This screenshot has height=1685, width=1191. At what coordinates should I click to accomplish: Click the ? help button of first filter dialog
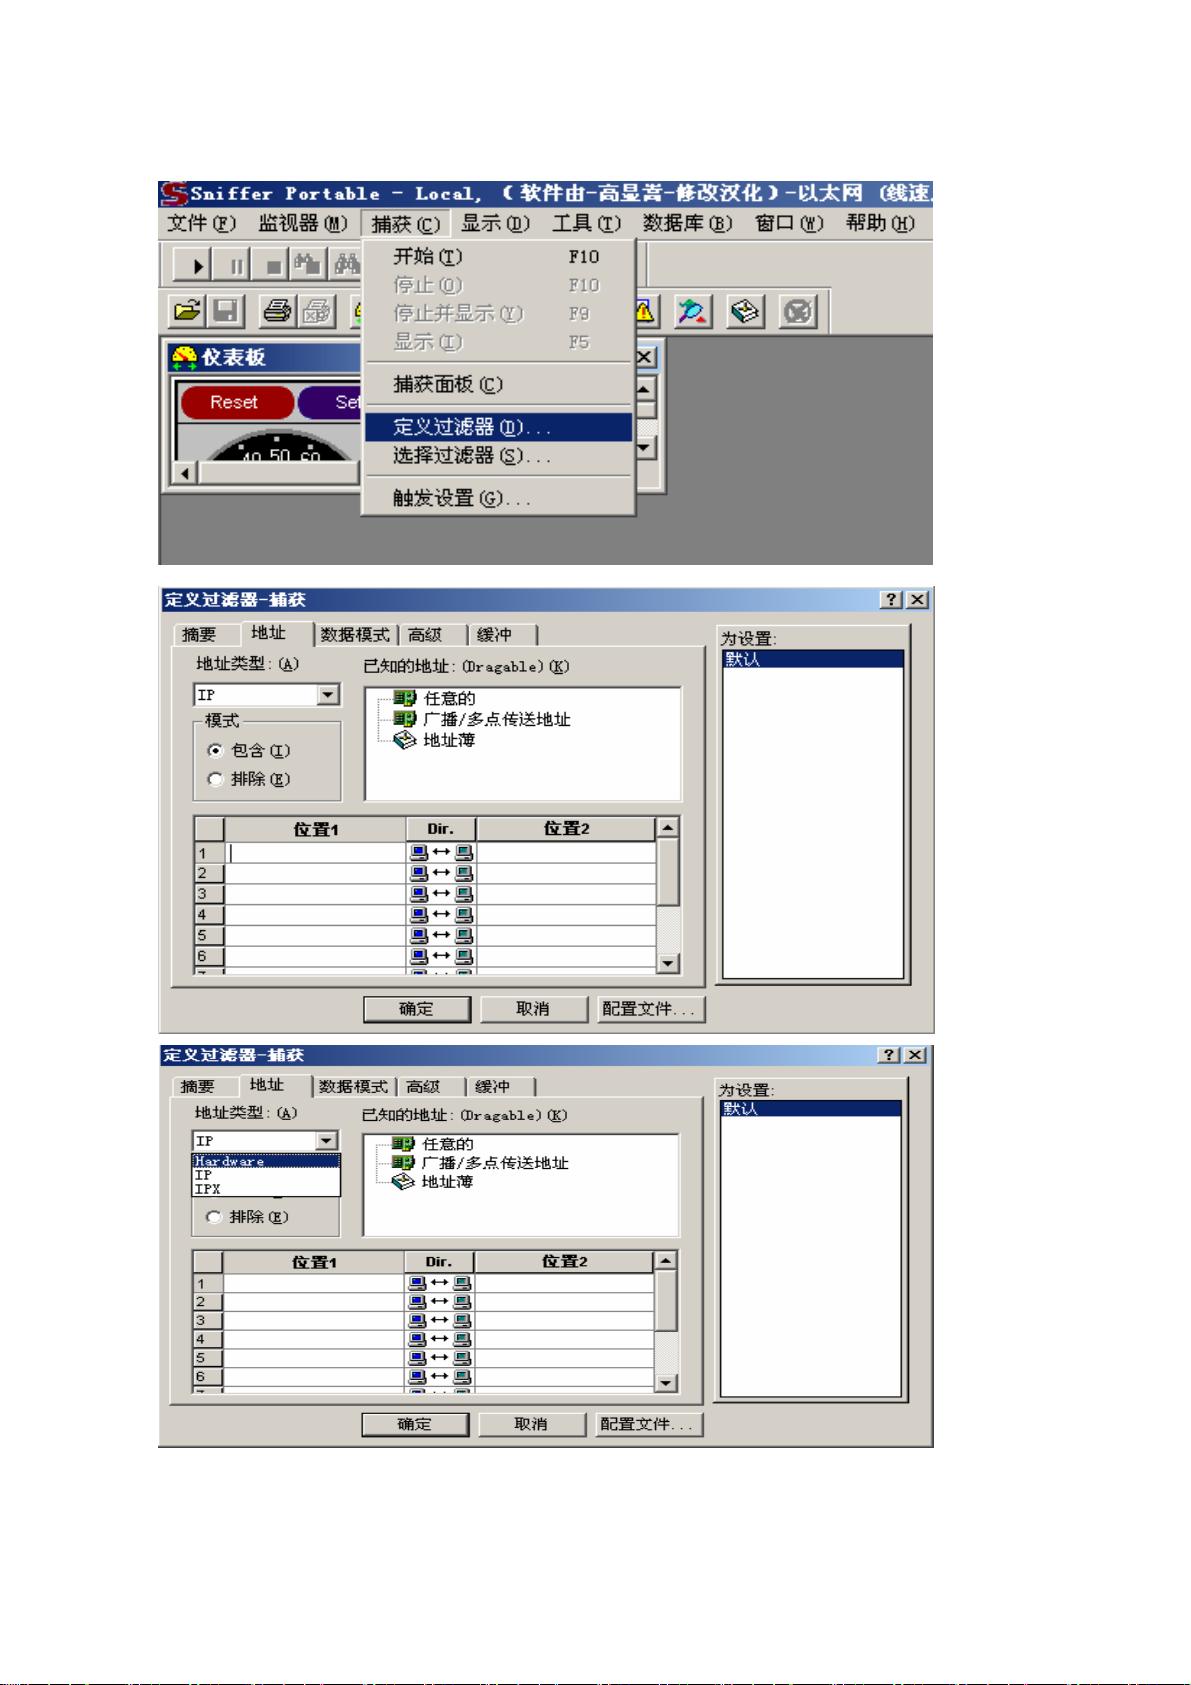coord(892,600)
